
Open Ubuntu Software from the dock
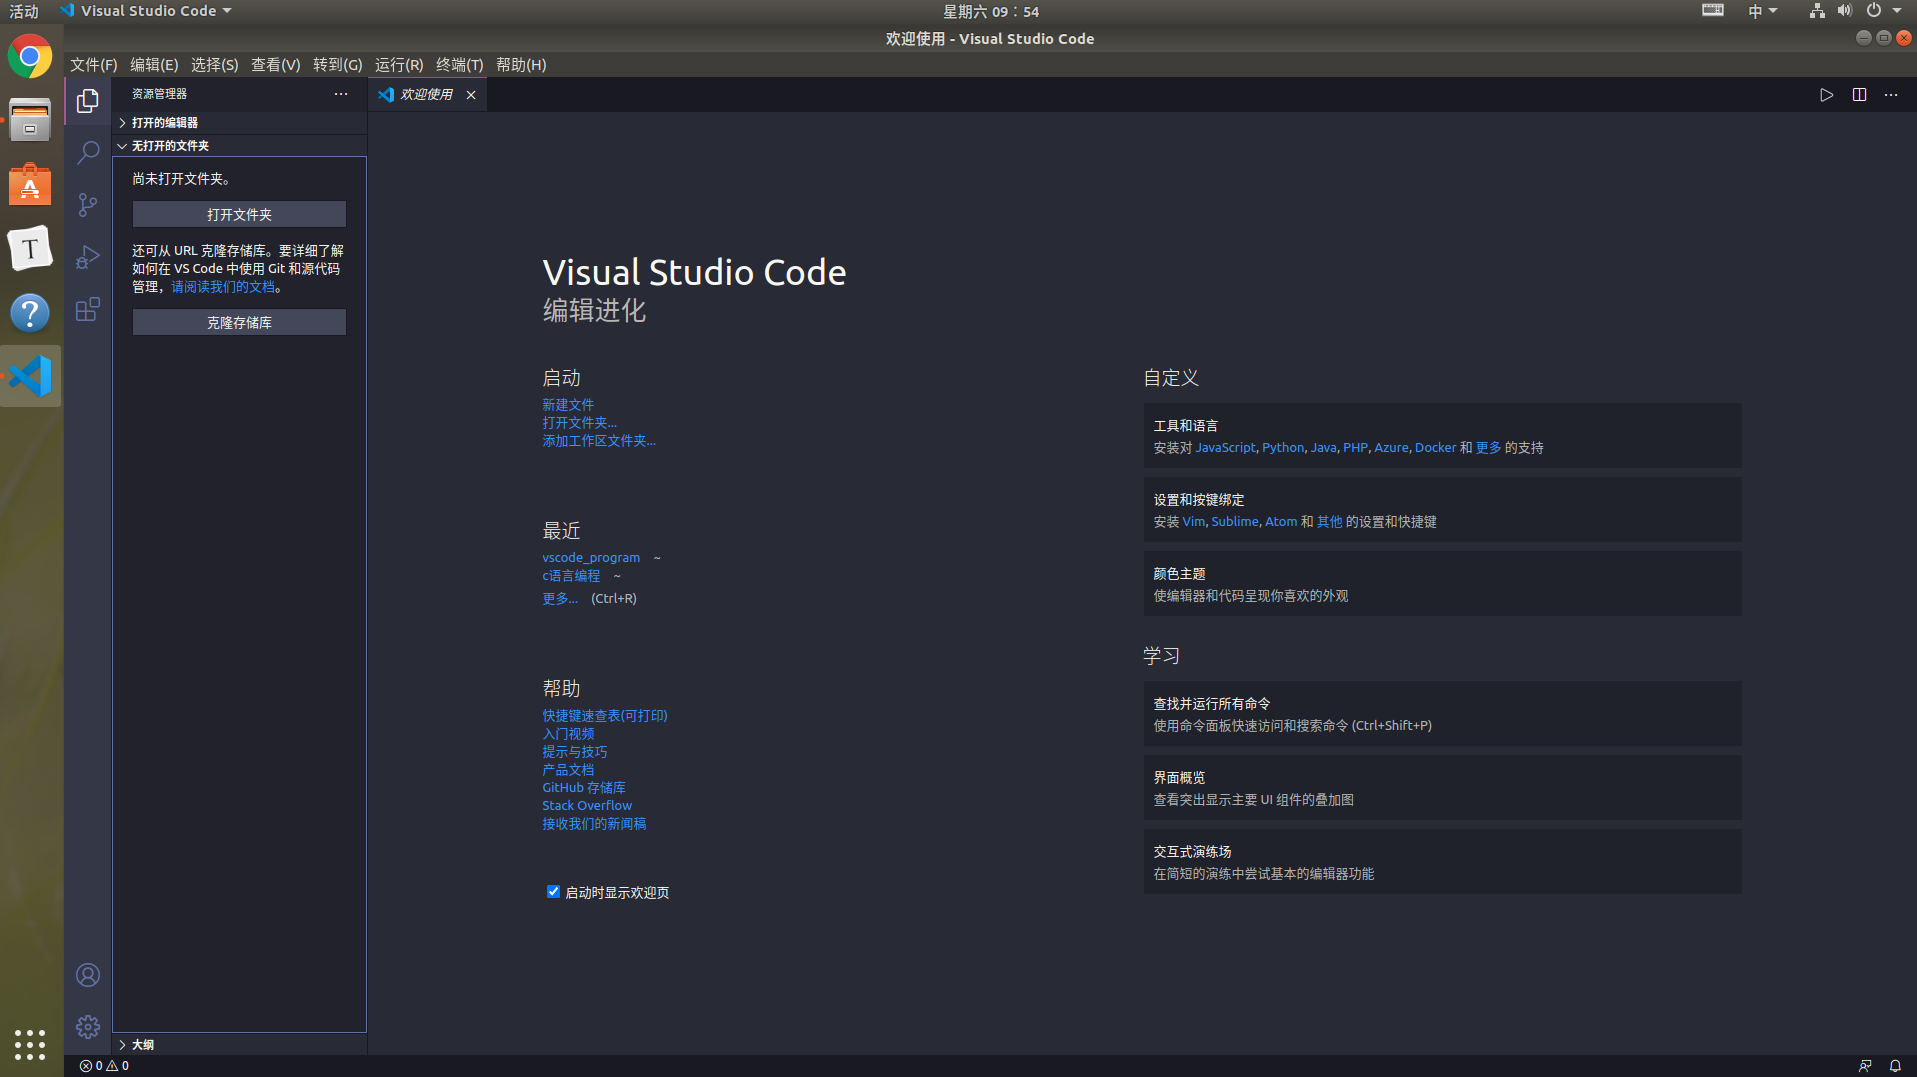coord(30,185)
